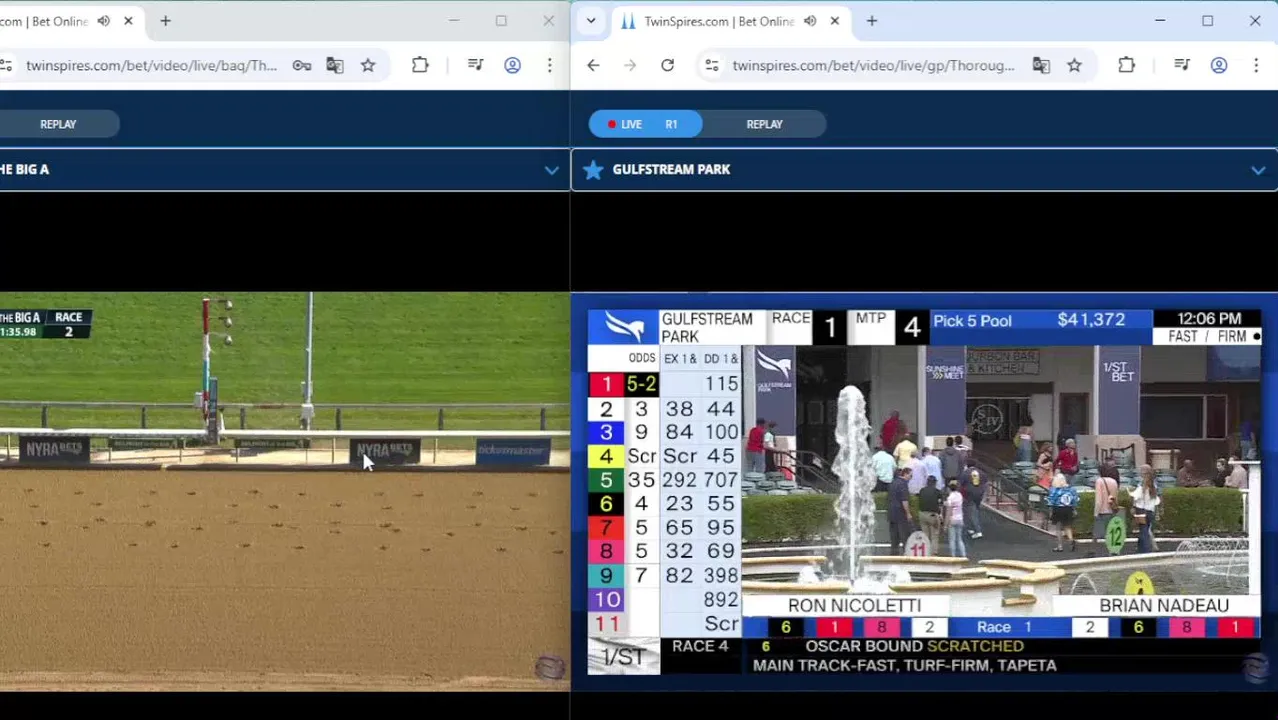Click translate icon in left window address bar

coord(335,66)
